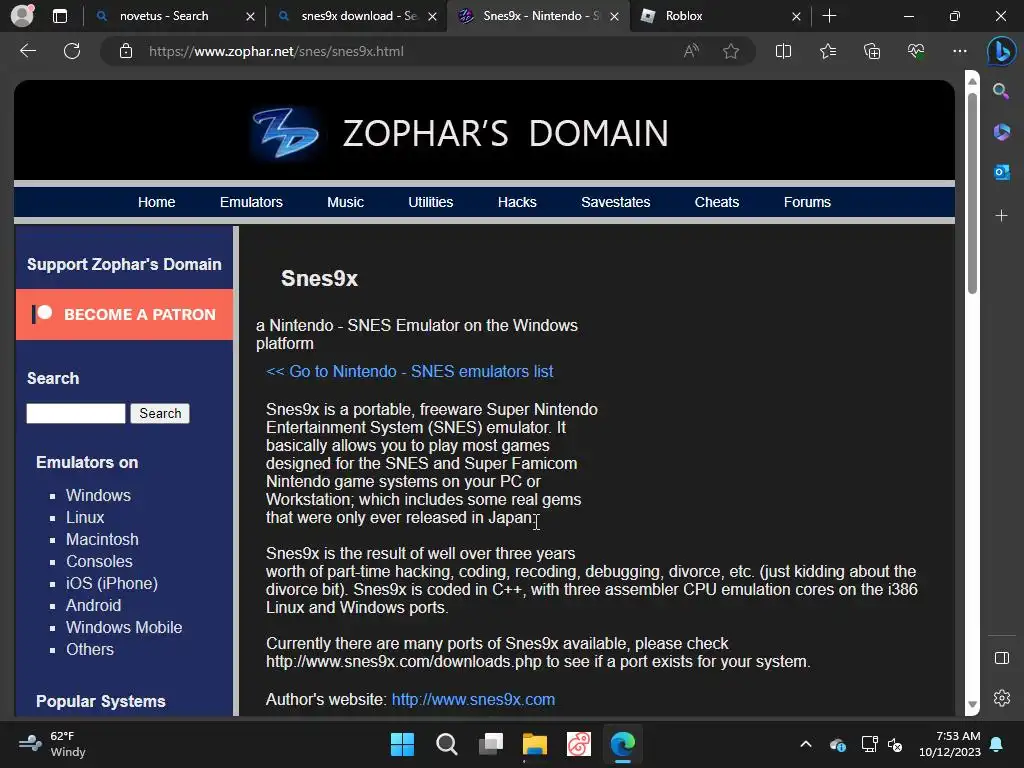Open Task View in taskbar
1024x768 pixels.
(x=490, y=744)
